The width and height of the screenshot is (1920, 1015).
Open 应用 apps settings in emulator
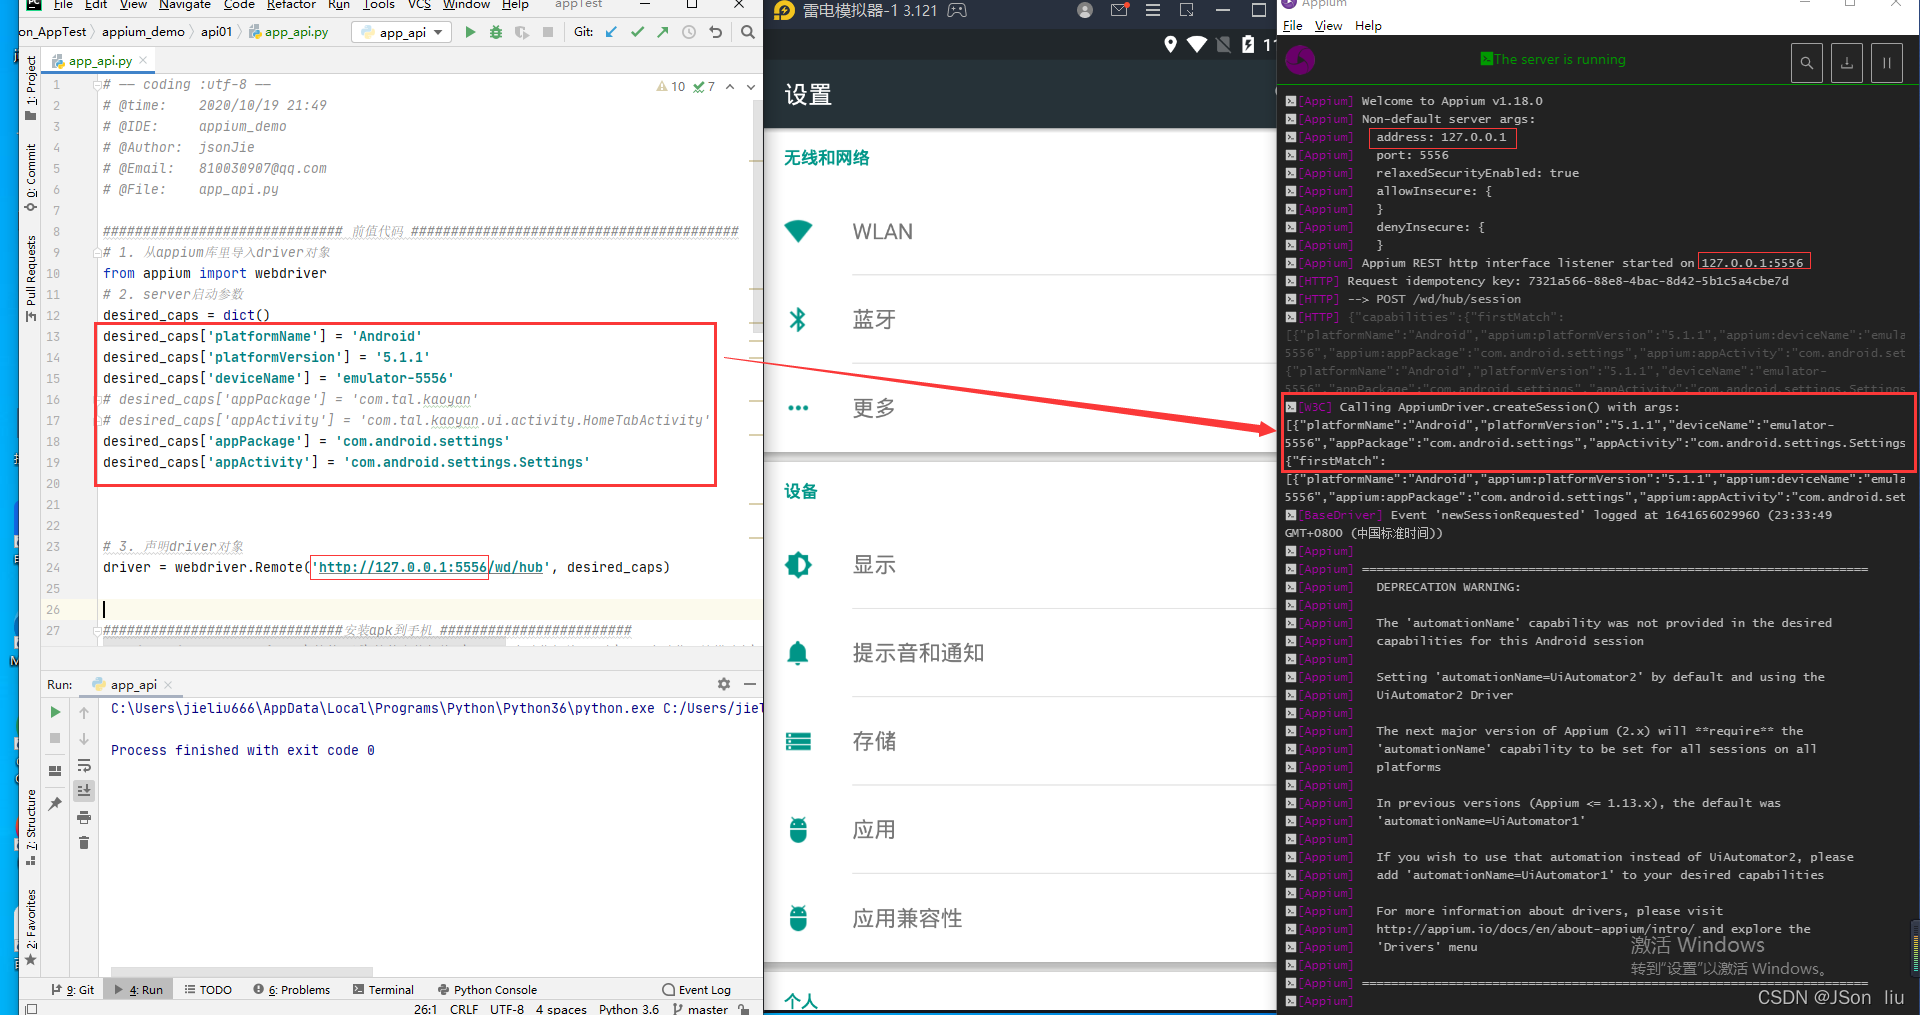tap(1020, 830)
